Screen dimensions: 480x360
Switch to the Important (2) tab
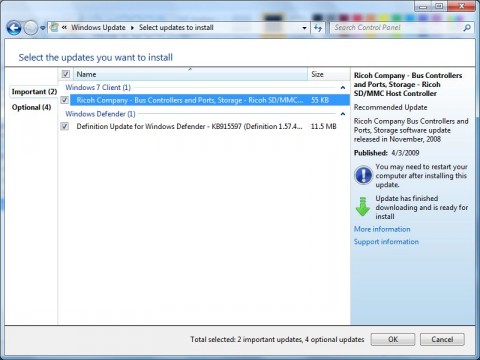tap(34, 92)
